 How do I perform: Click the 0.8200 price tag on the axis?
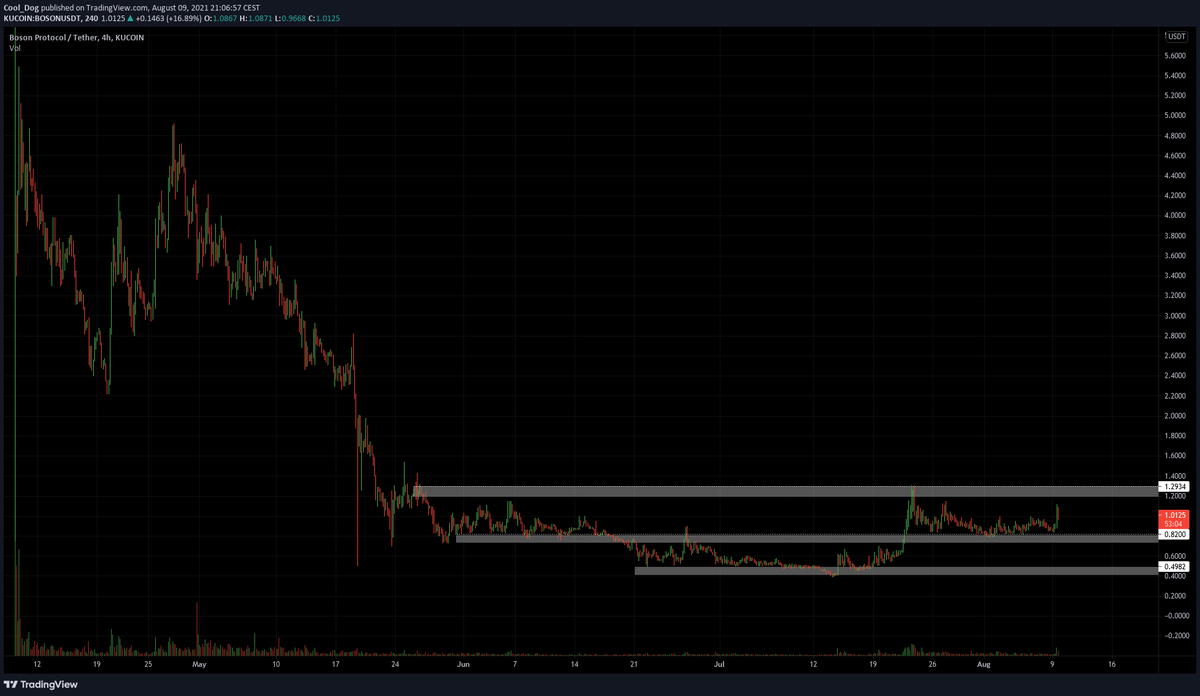(1174, 535)
